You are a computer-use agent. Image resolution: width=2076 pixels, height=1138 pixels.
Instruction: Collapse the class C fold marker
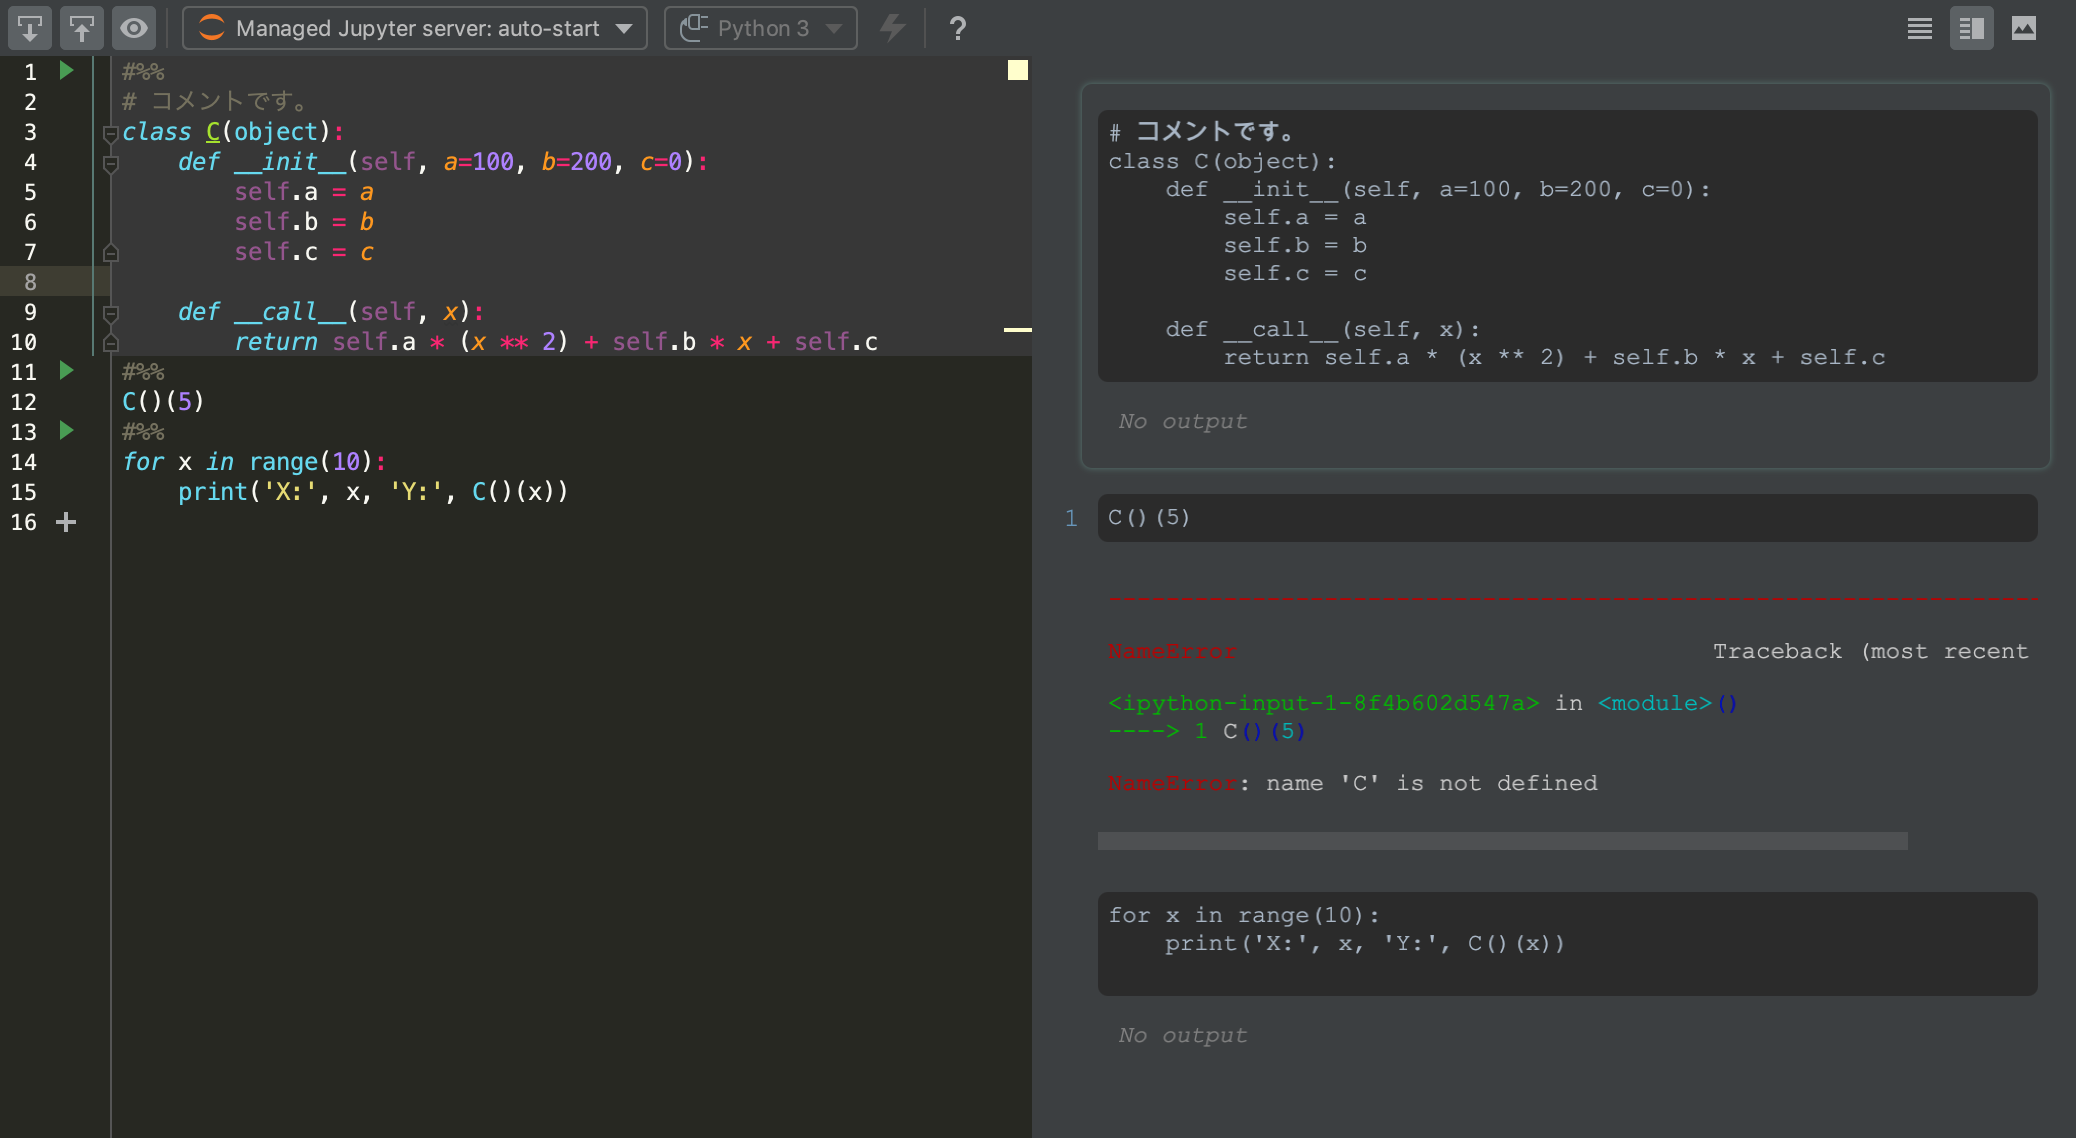pos(111,133)
